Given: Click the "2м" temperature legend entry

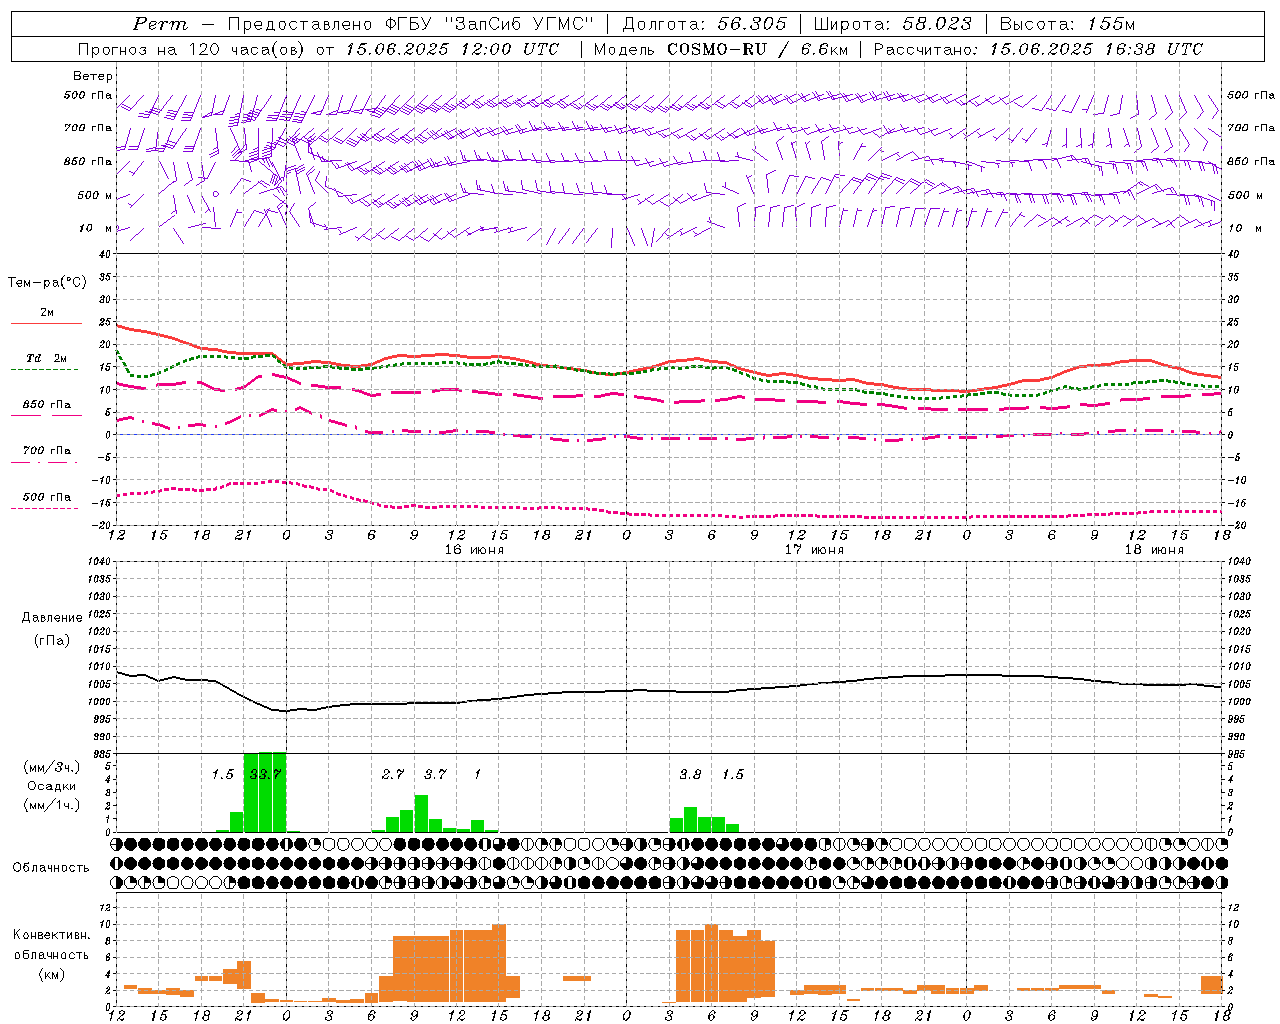Looking at the screenshot, I should pyautogui.click(x=47, y=313).
